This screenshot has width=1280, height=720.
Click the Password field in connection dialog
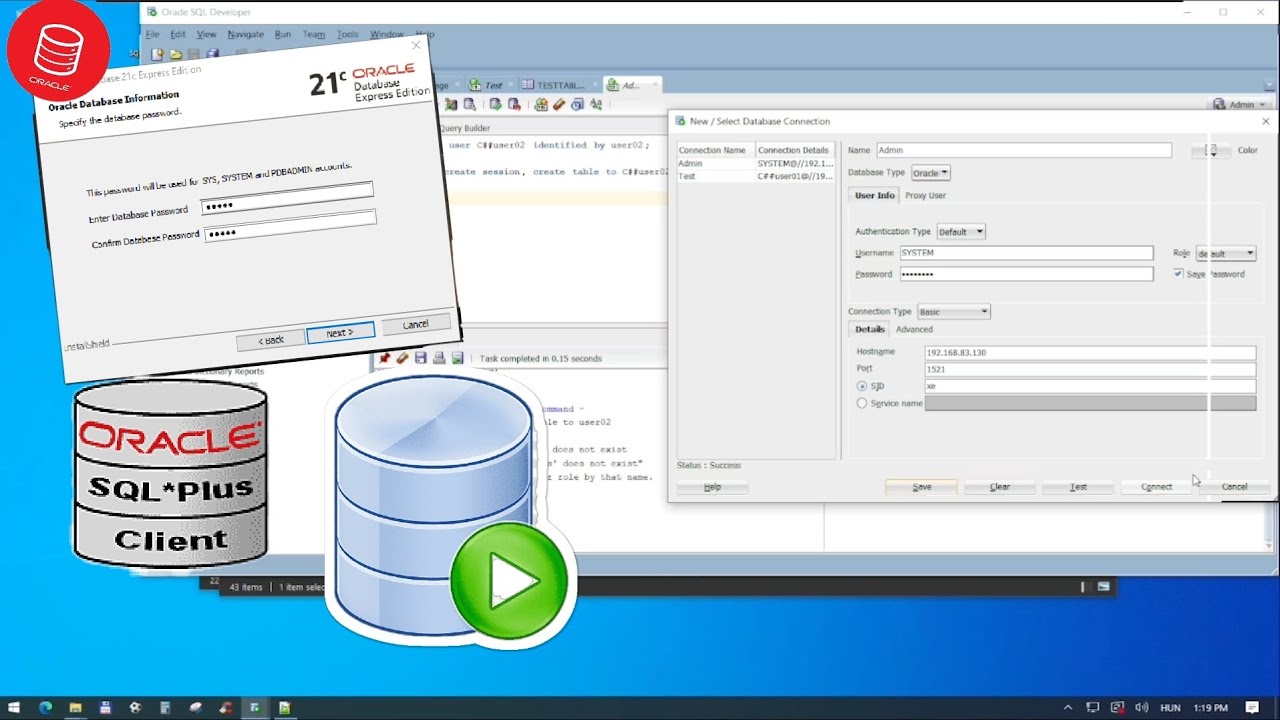[x=1026, y=274]
